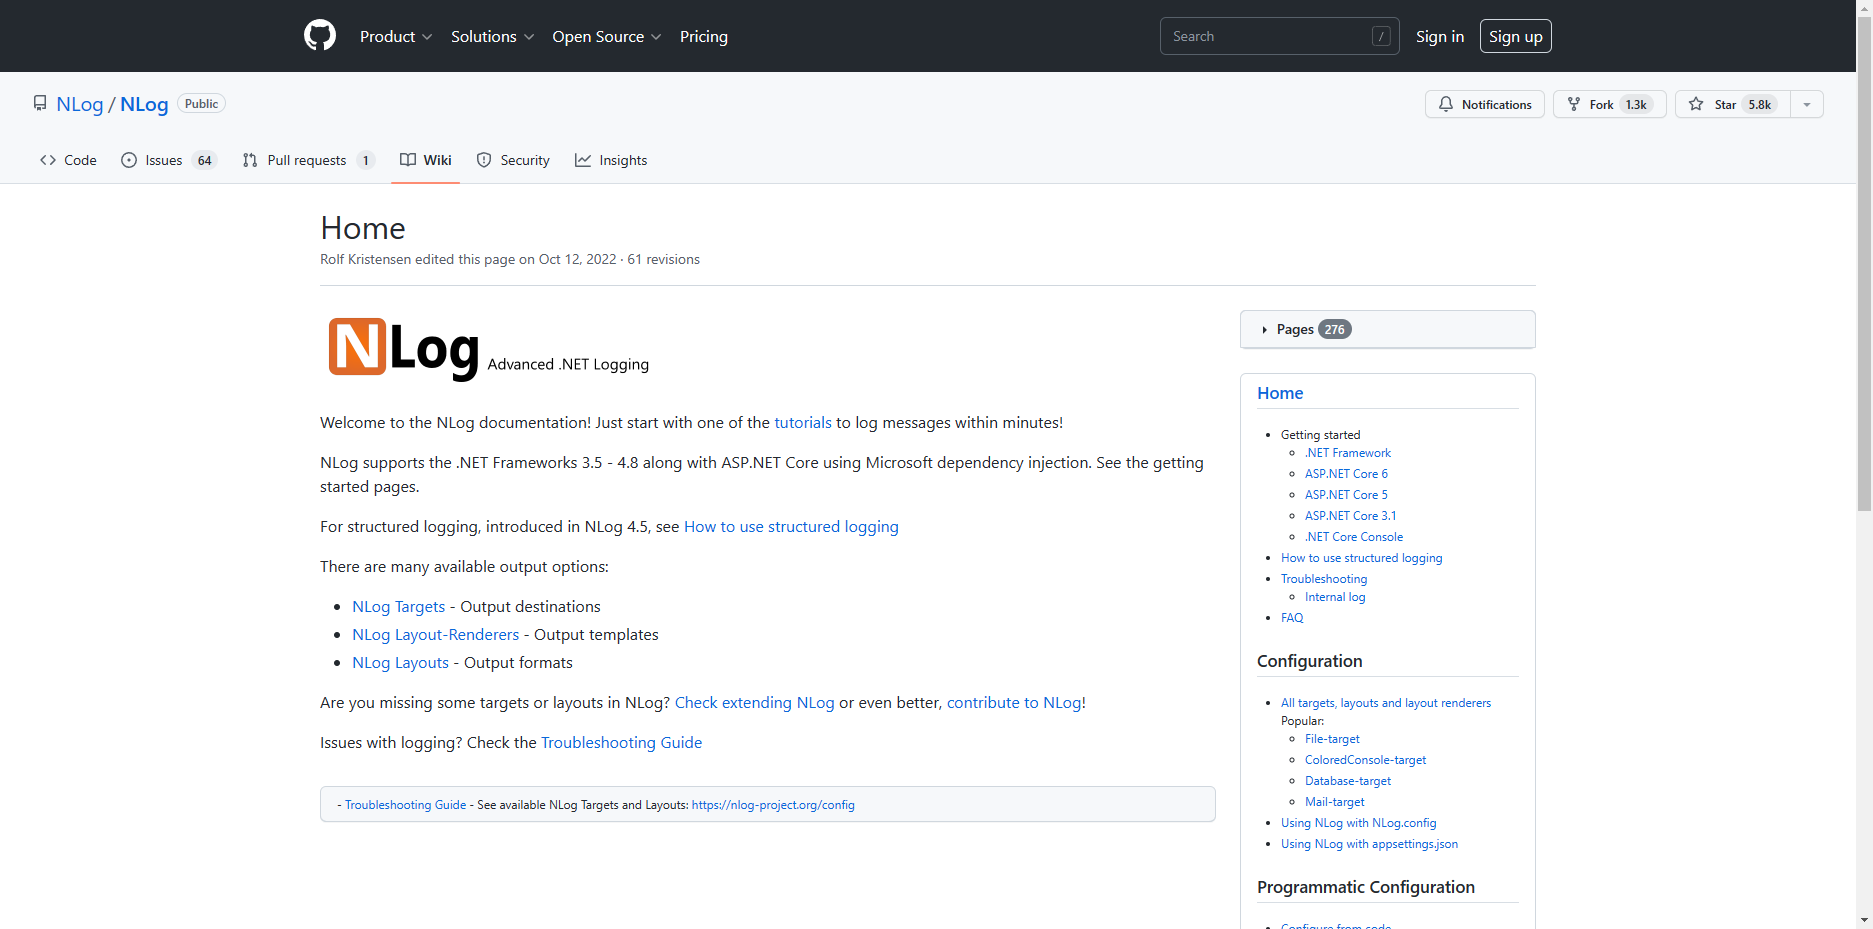Open the sidebar Home heading link
This screenshot has height=929, width=1873.
click(1280, 393)
